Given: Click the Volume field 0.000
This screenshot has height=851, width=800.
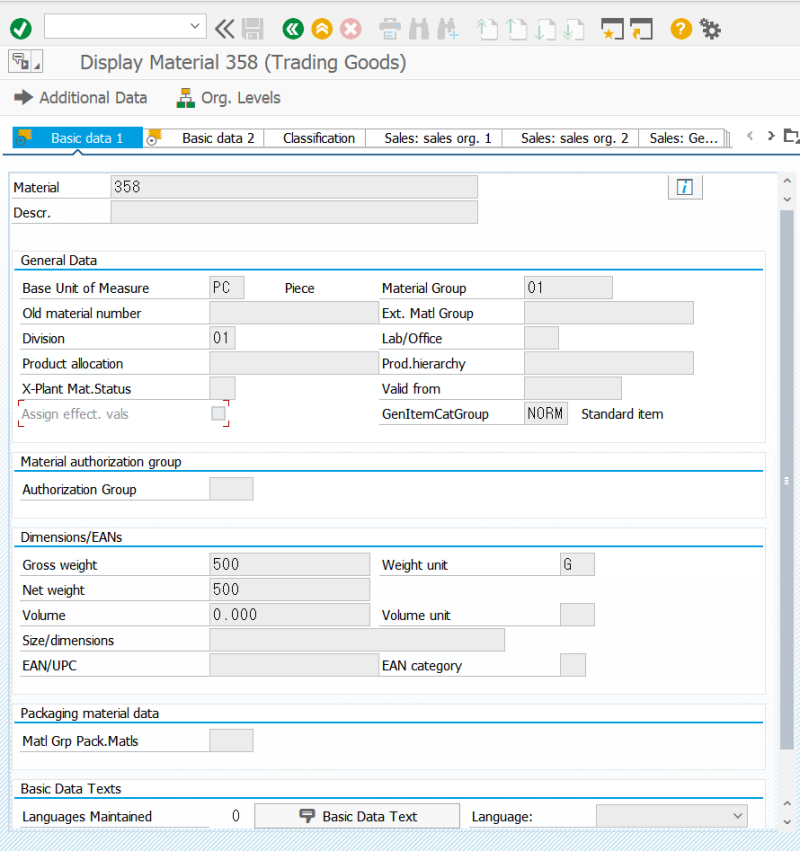Looking at the screenshot, I should (x=290, y=614).
